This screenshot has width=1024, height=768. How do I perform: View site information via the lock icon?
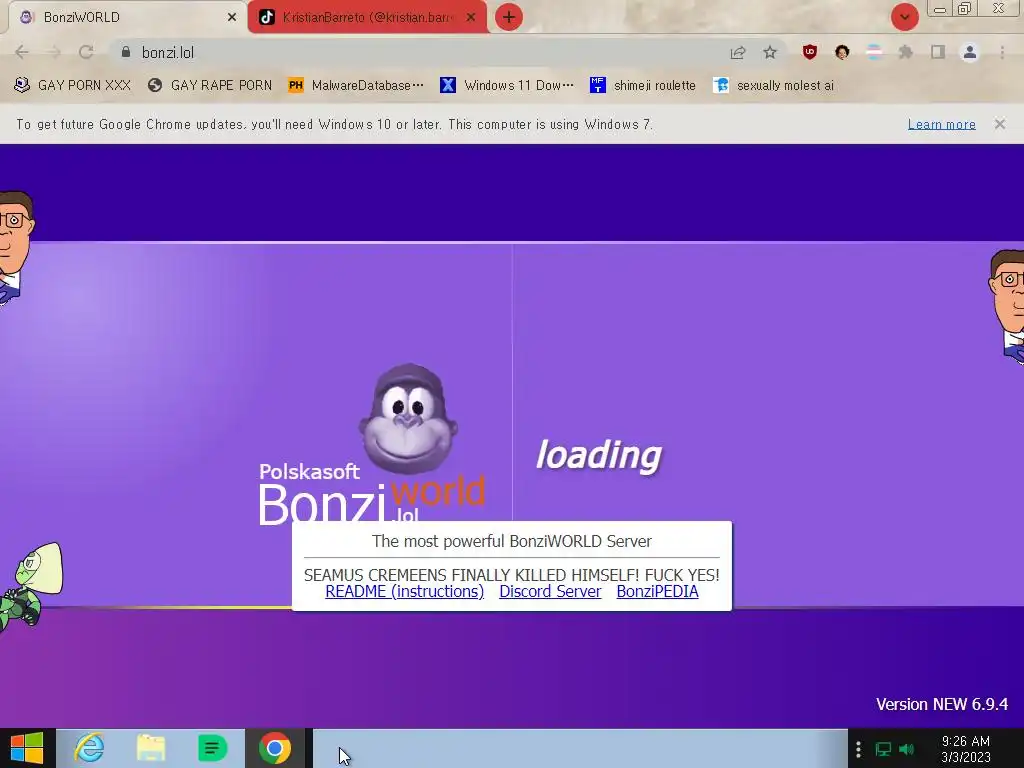click(126, 52)
